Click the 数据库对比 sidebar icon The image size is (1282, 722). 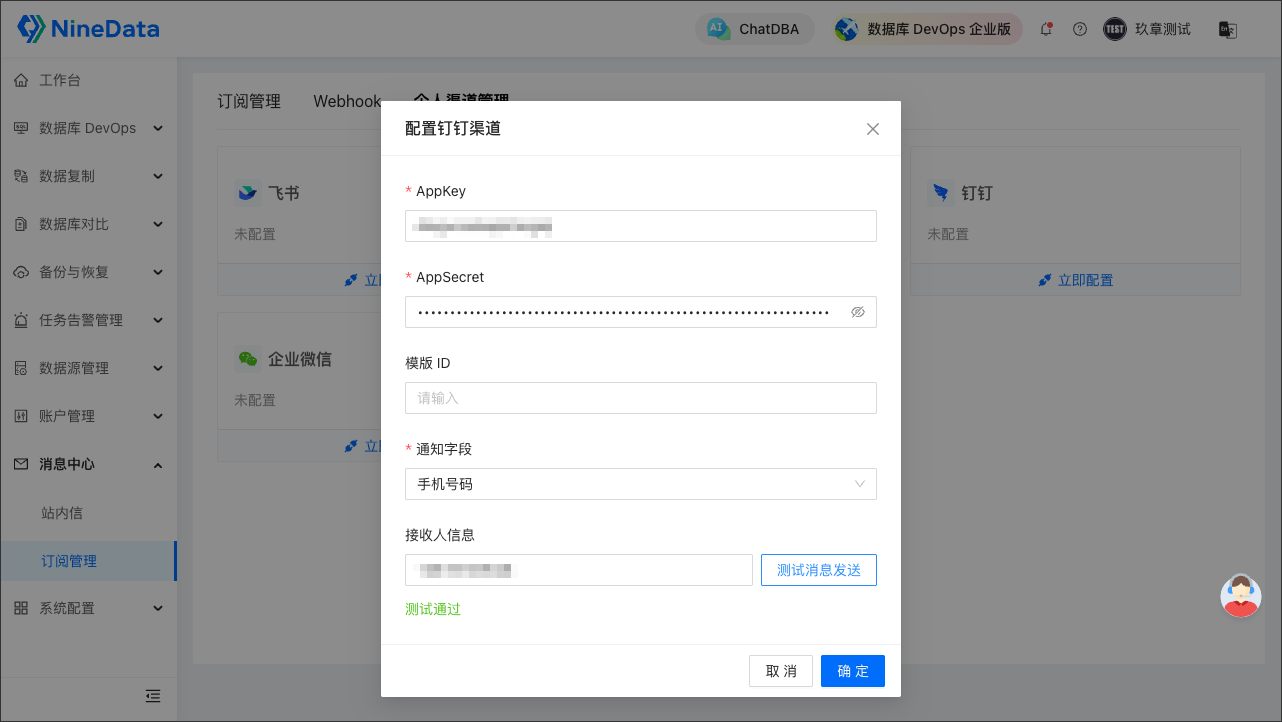coord(21,224)
